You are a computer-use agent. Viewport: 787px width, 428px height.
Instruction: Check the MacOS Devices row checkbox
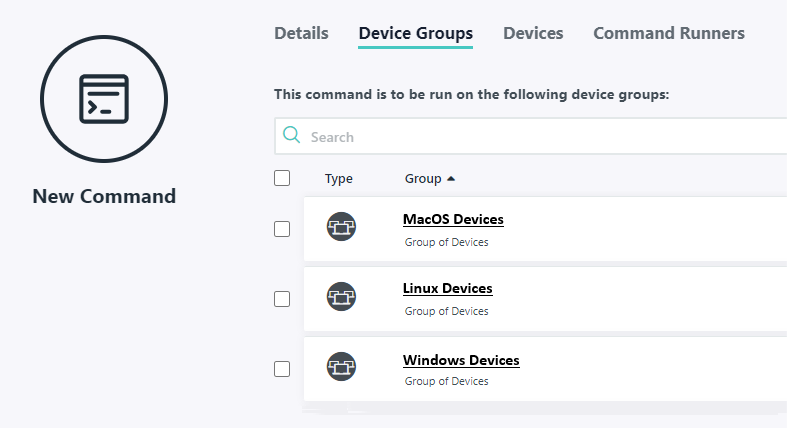[282, 229]
